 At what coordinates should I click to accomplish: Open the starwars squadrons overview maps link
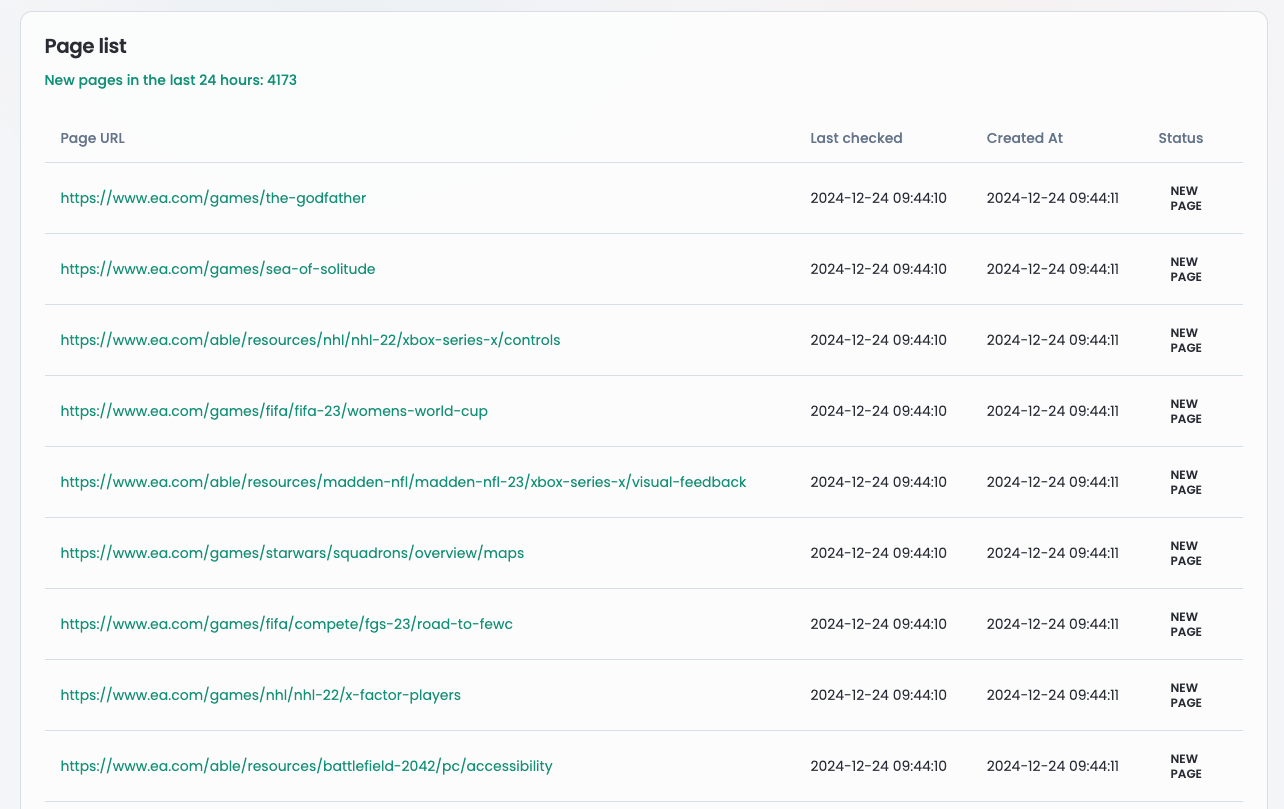point(292,553)
